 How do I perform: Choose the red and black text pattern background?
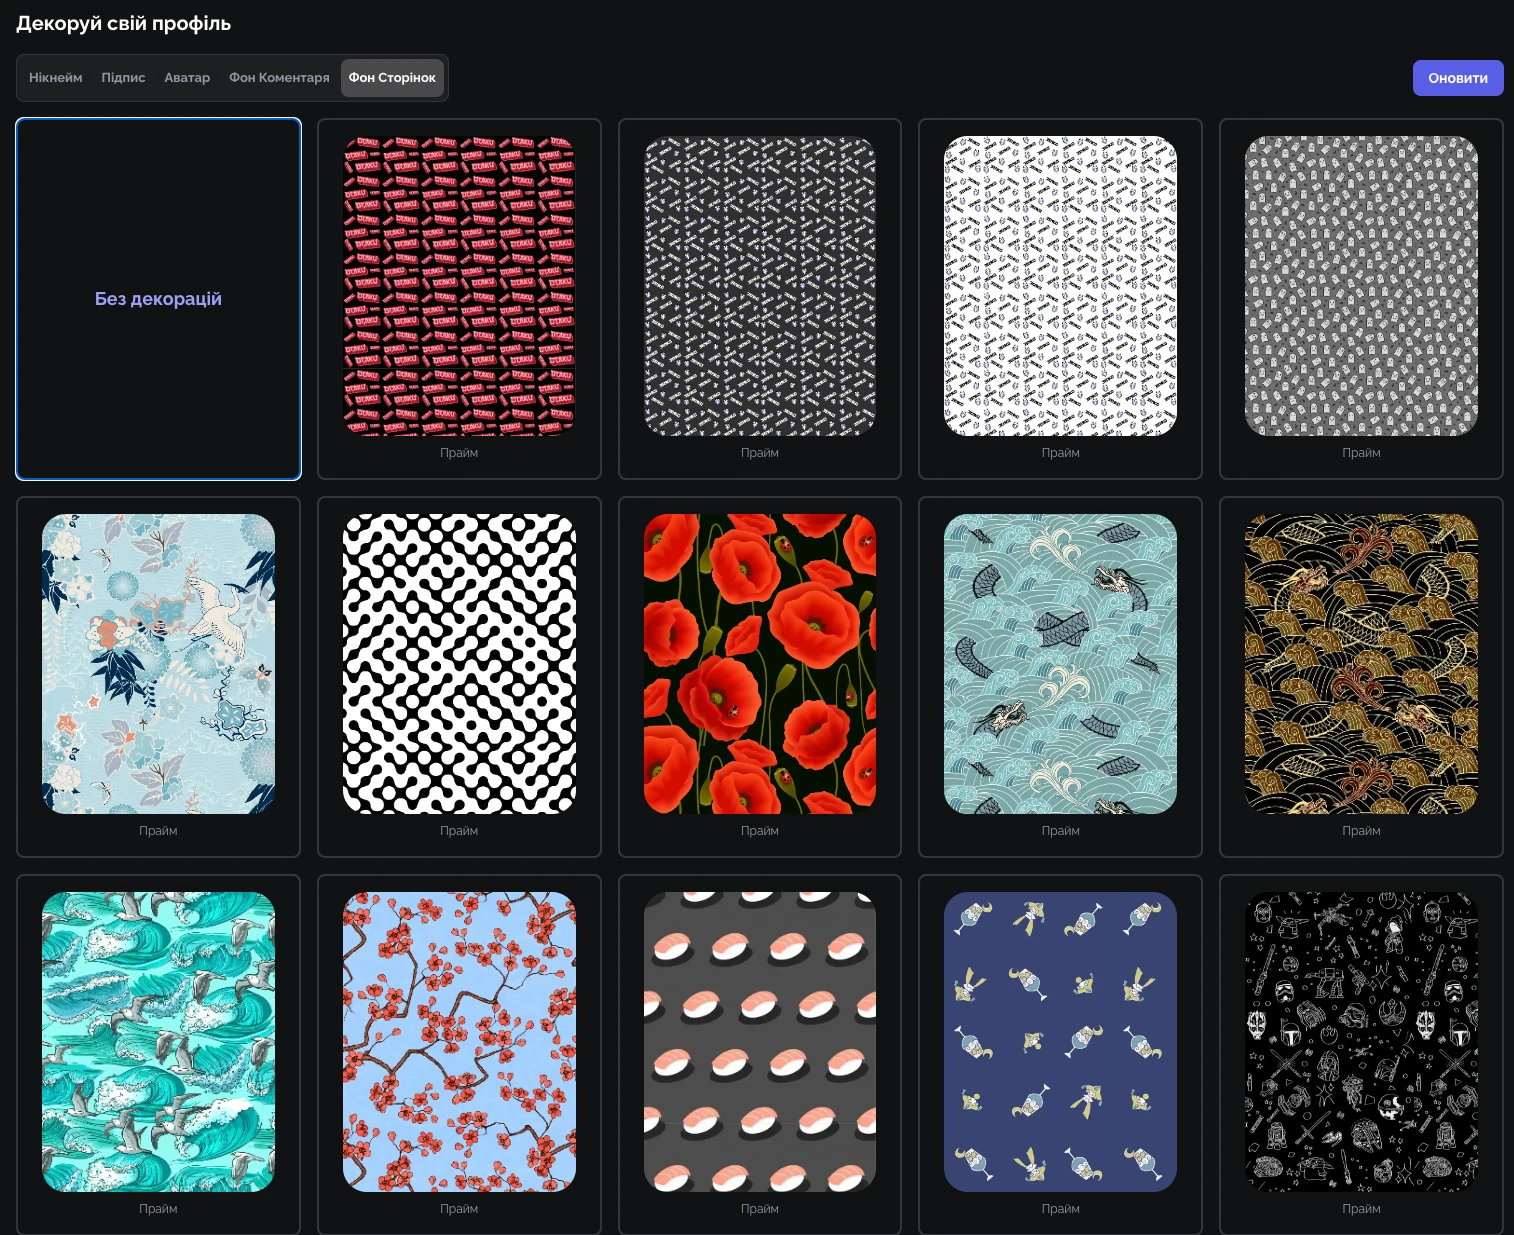point(459,286)
